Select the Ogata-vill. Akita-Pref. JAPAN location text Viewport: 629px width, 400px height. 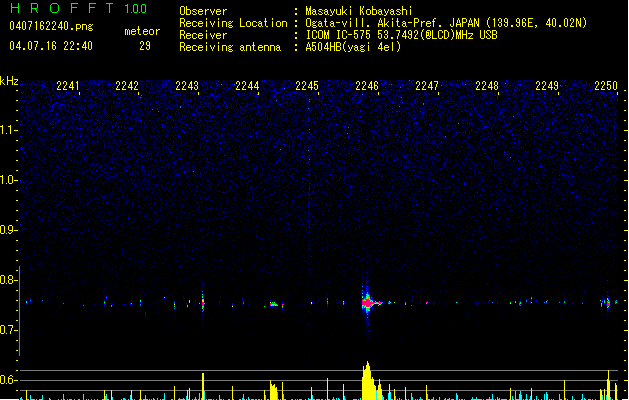[446, 23]
